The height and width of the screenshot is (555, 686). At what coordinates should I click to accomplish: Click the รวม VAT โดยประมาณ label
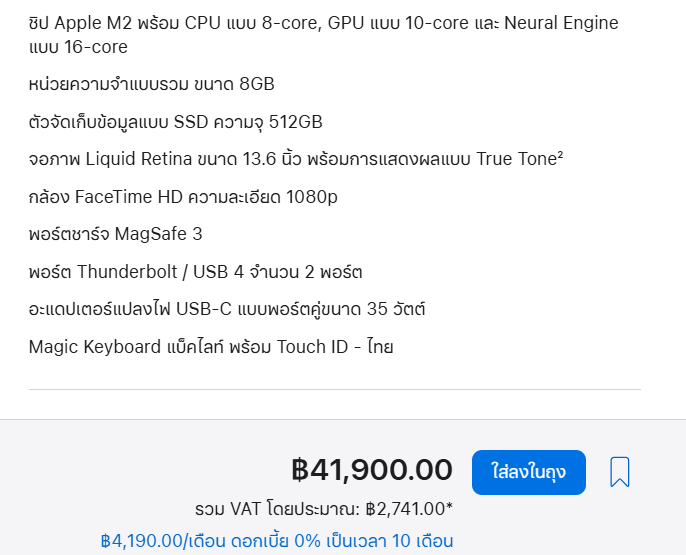coord(277,509)
